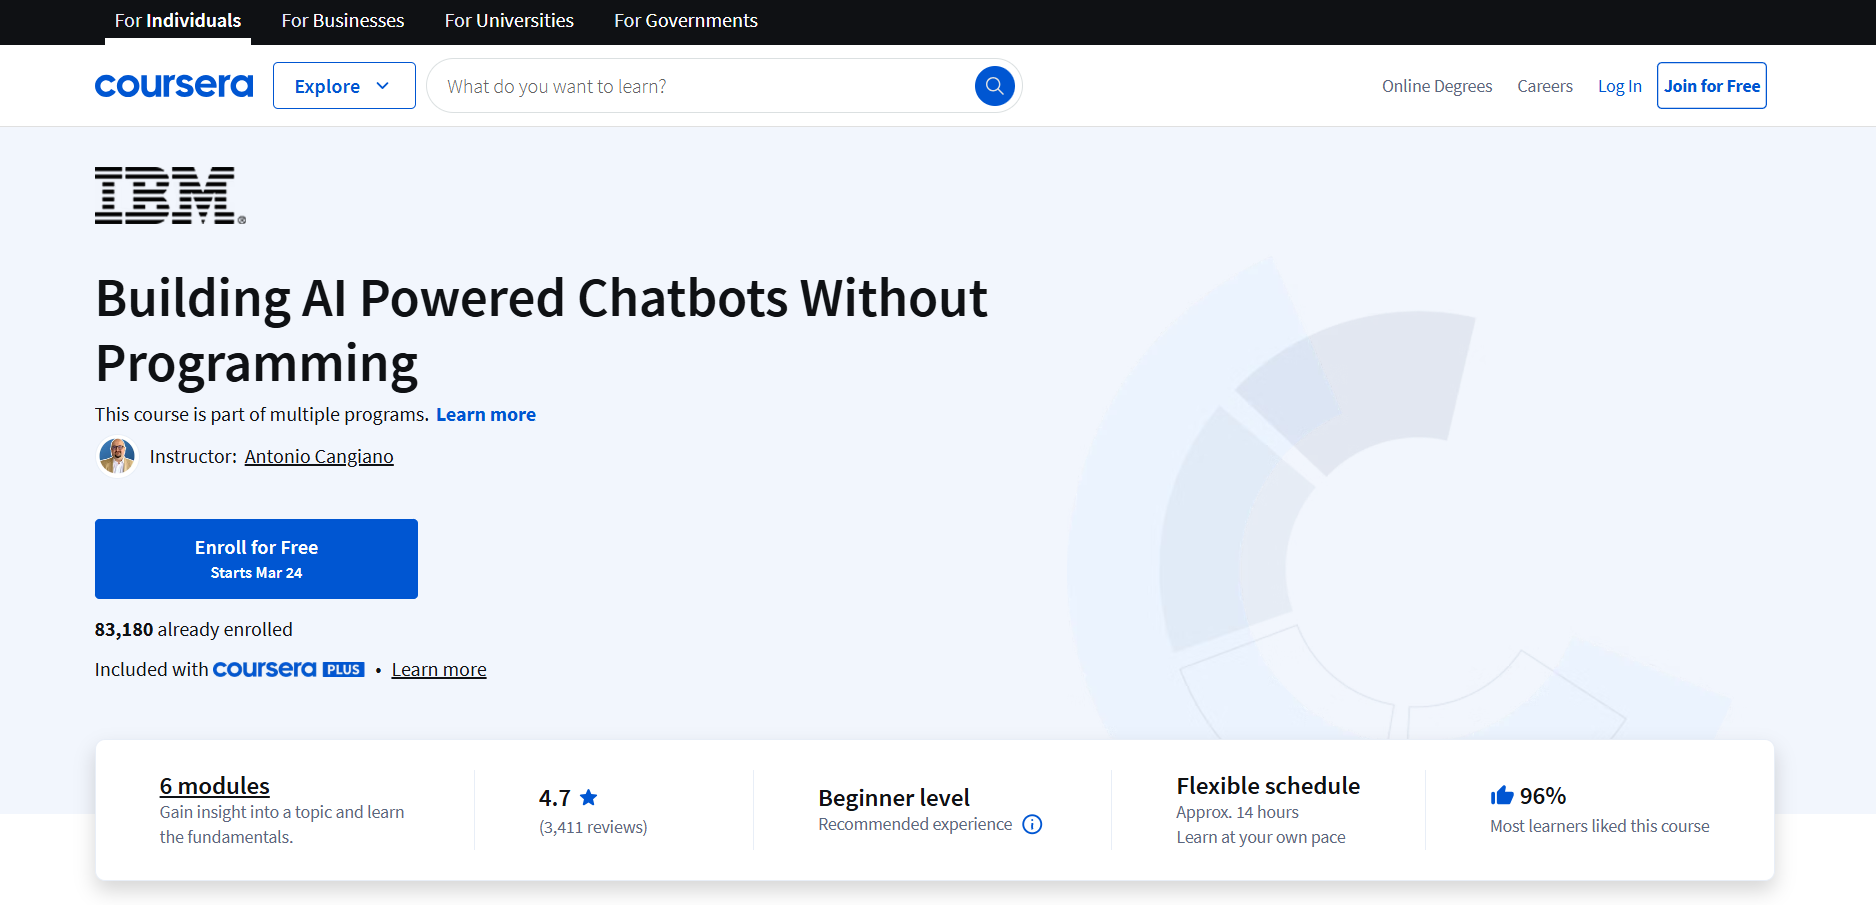Click the Beginner level heading

click(894, 797)
